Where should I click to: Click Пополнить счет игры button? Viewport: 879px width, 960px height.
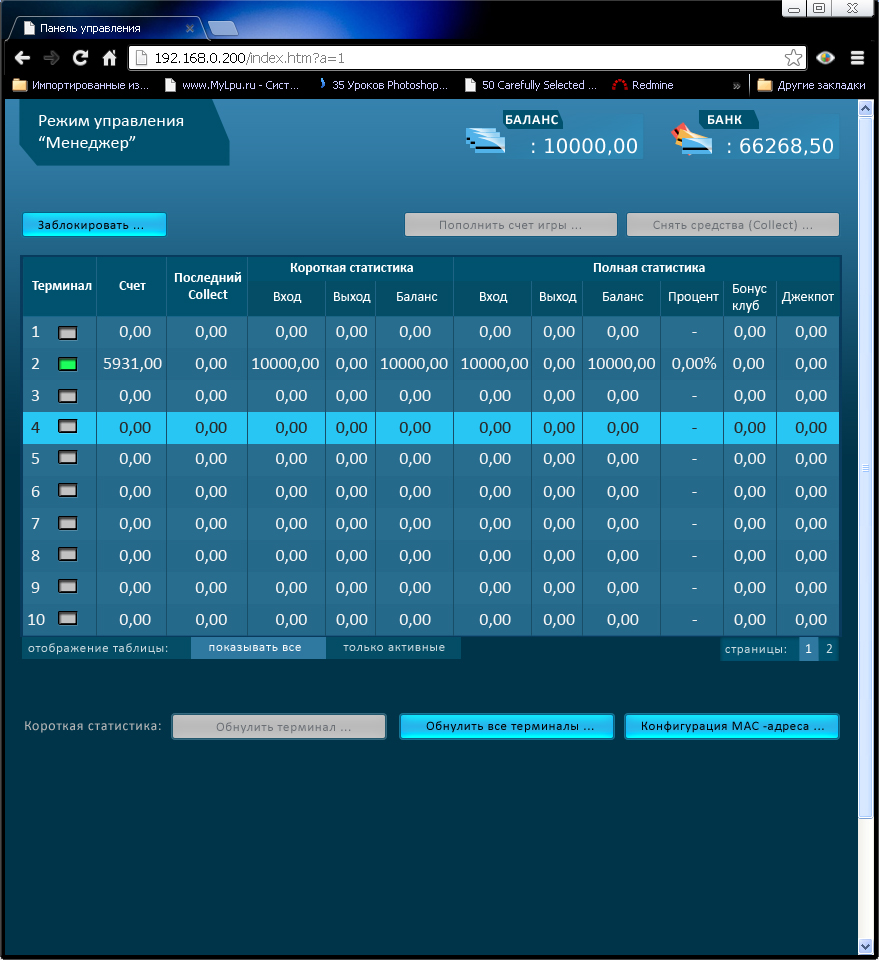[x=511, y=225]
